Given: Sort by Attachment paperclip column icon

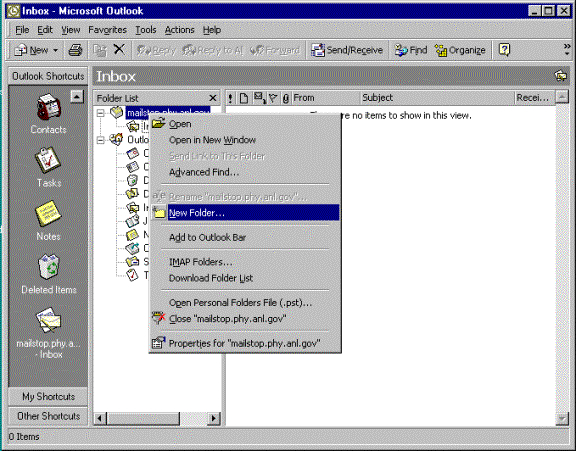Looking at the screenshot, I should [x=285, y=98].
